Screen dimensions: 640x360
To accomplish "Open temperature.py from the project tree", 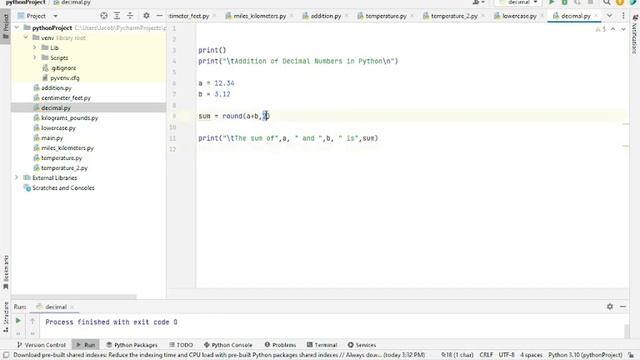I will tap(58, 158).
